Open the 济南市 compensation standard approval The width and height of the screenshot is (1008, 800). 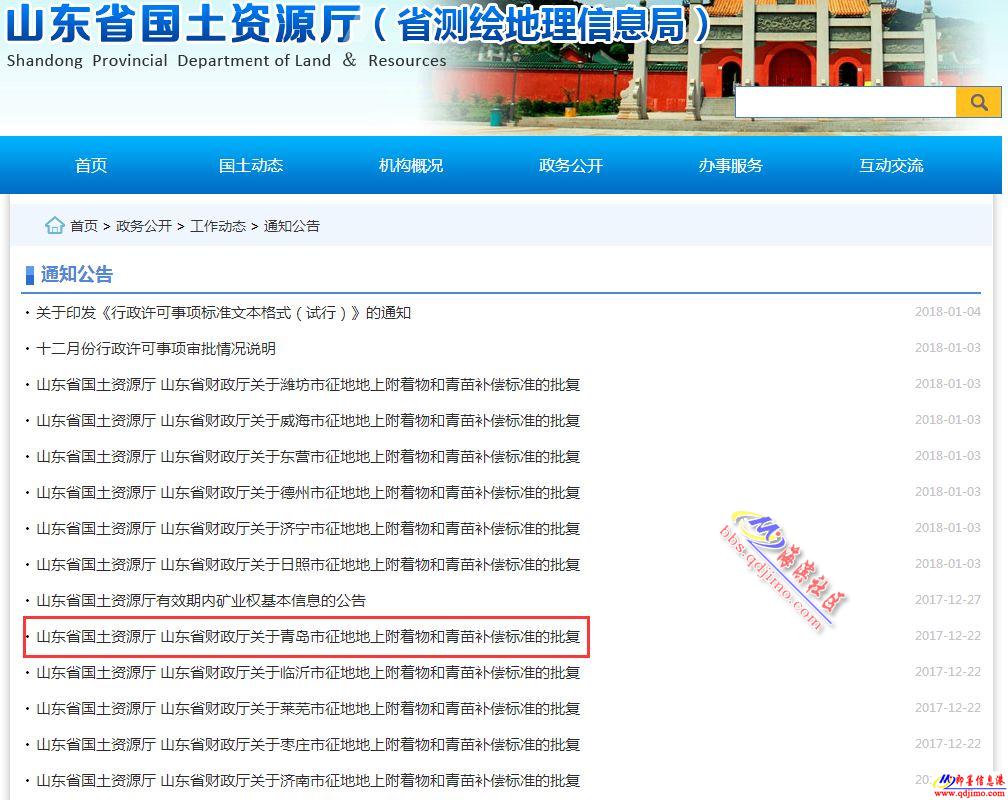[308, 781]
